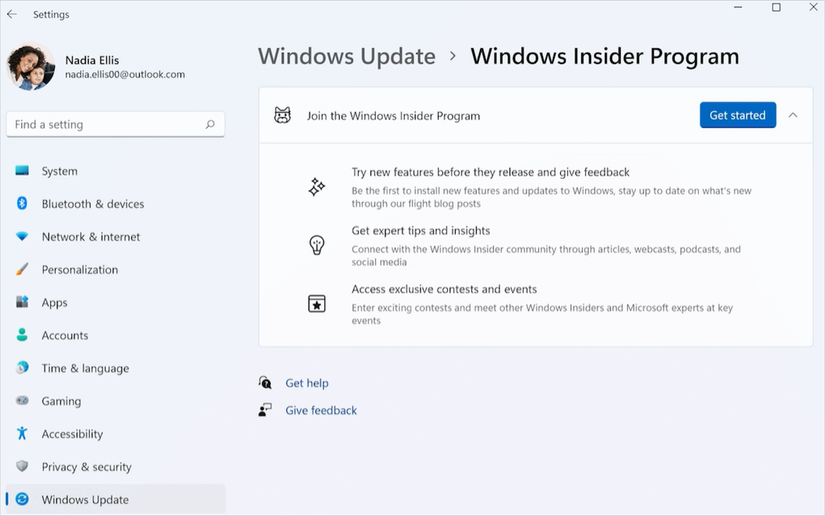Viewport: 825px width, 516px height.
Task: Click the Insider Program cat icon
Action: click(283, 115)
